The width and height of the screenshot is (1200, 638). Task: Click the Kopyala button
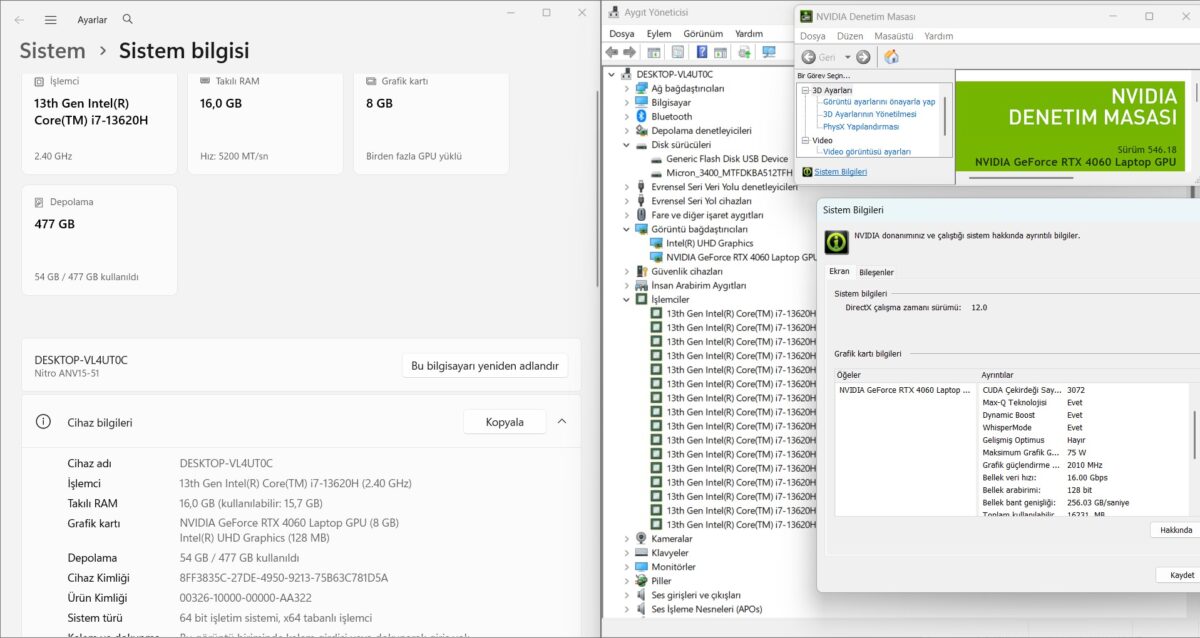click(x=504, y=422)
